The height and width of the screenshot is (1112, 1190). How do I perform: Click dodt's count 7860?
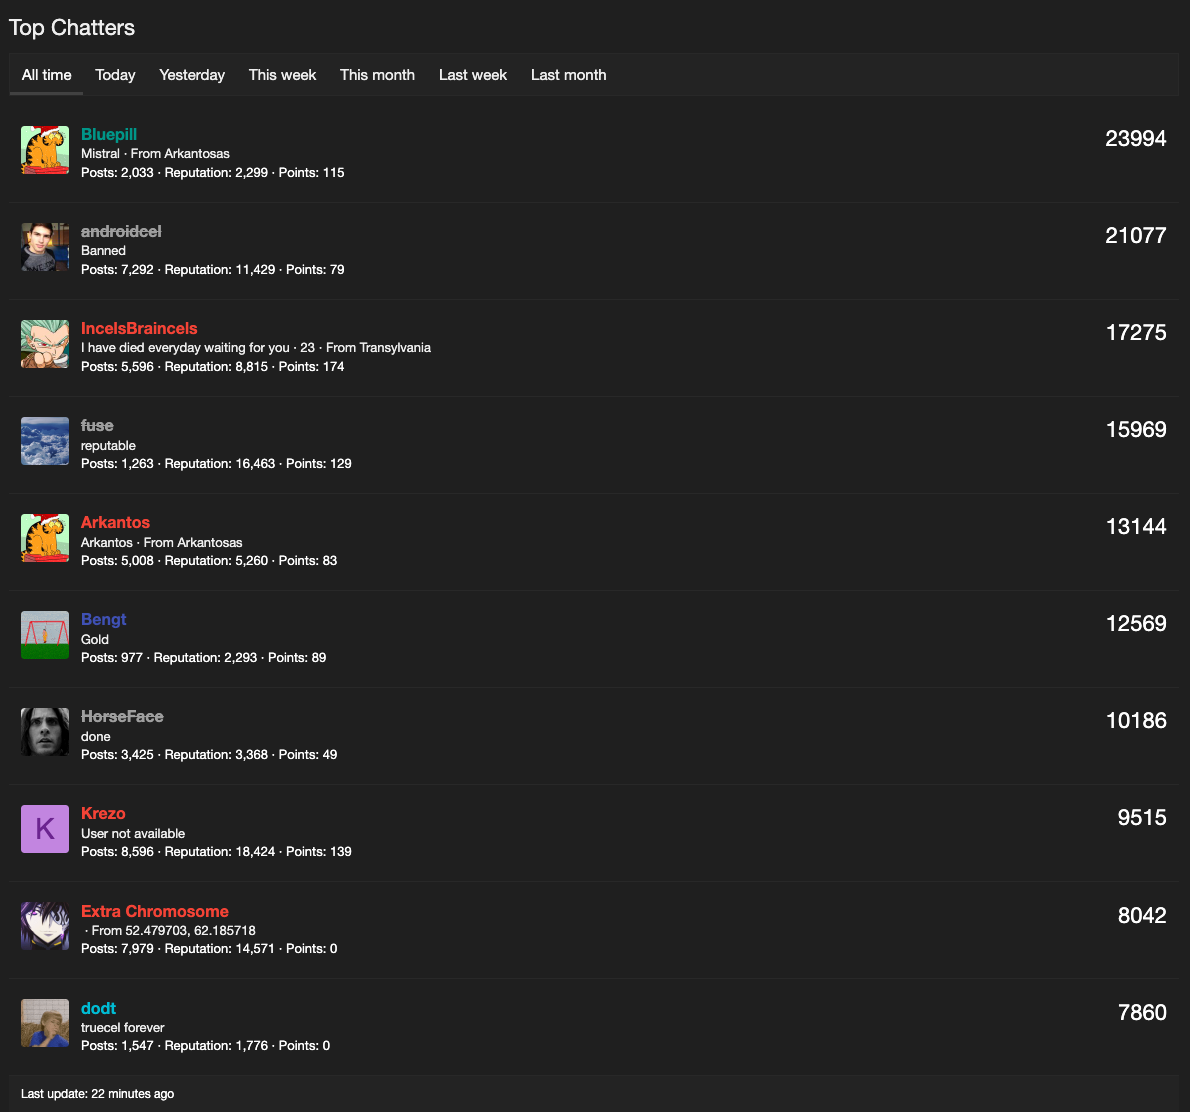[x=1141, y=1013]
